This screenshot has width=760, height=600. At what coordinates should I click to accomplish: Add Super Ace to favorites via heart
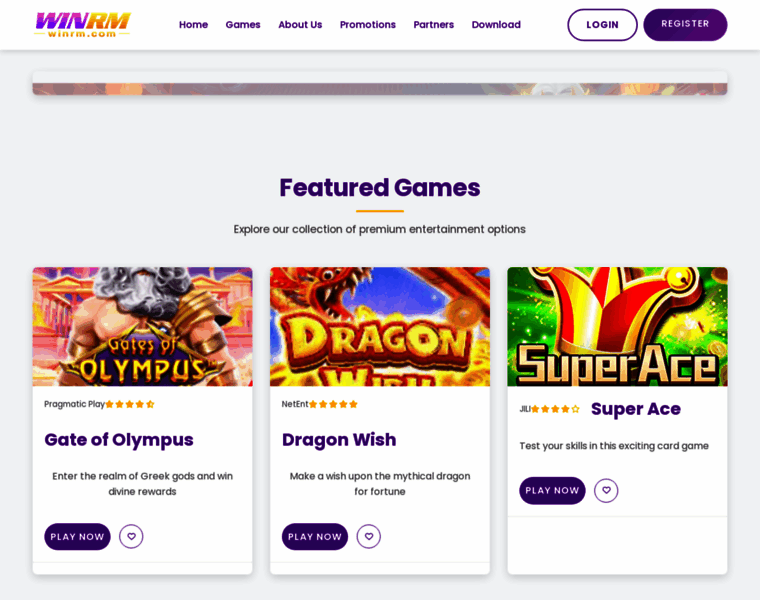click(x=606, y=490)
